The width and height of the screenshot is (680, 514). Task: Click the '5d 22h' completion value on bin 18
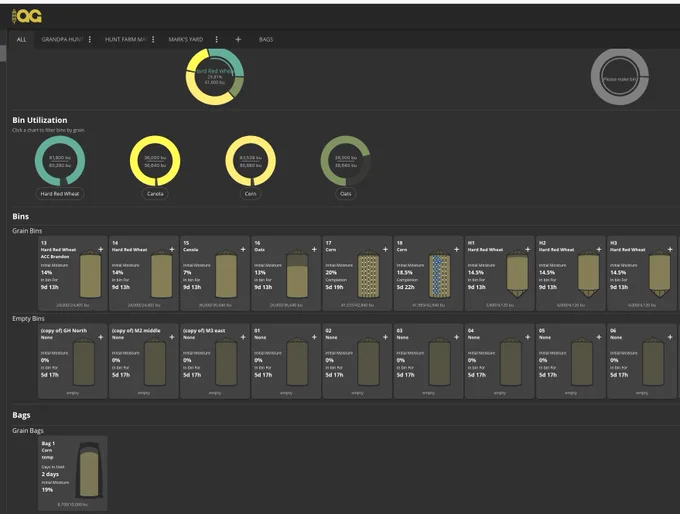406,287
